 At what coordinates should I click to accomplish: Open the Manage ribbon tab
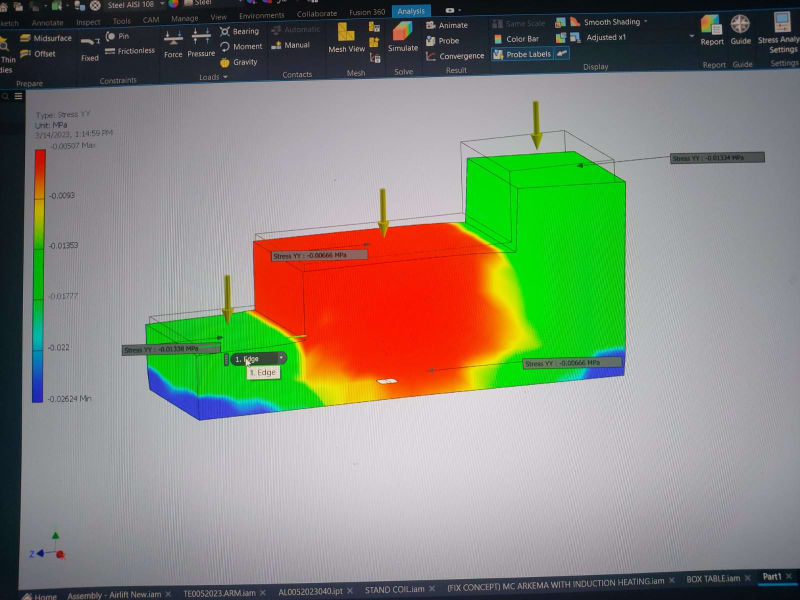184,18
